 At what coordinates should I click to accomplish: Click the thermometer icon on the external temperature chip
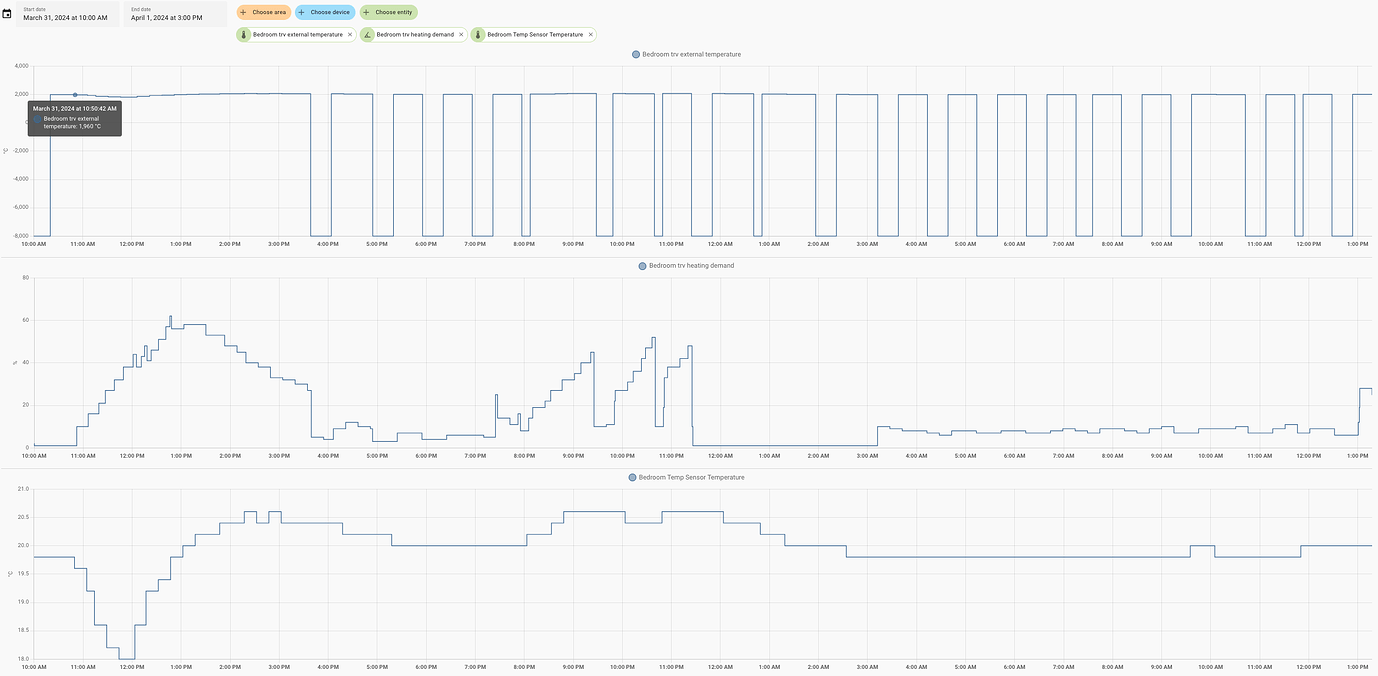coord(243,33)
